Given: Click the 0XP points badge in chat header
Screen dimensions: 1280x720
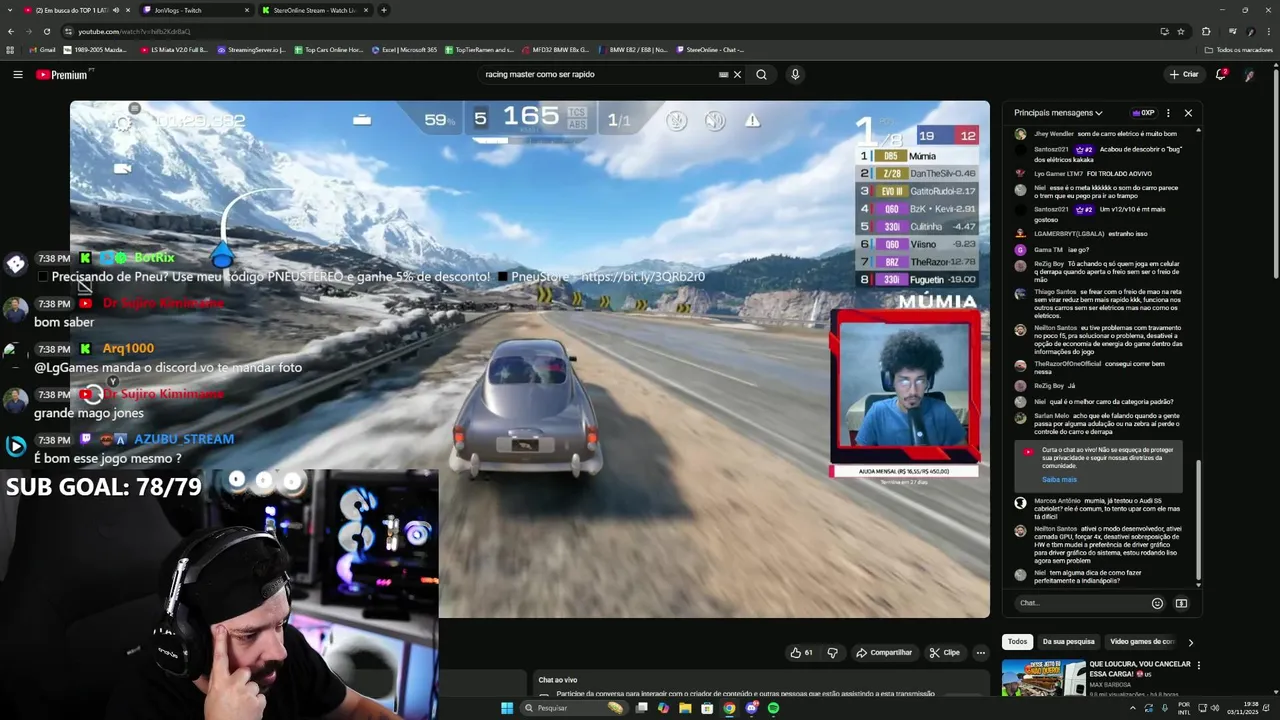Looking at the screenshot, I should (1143, 113).
